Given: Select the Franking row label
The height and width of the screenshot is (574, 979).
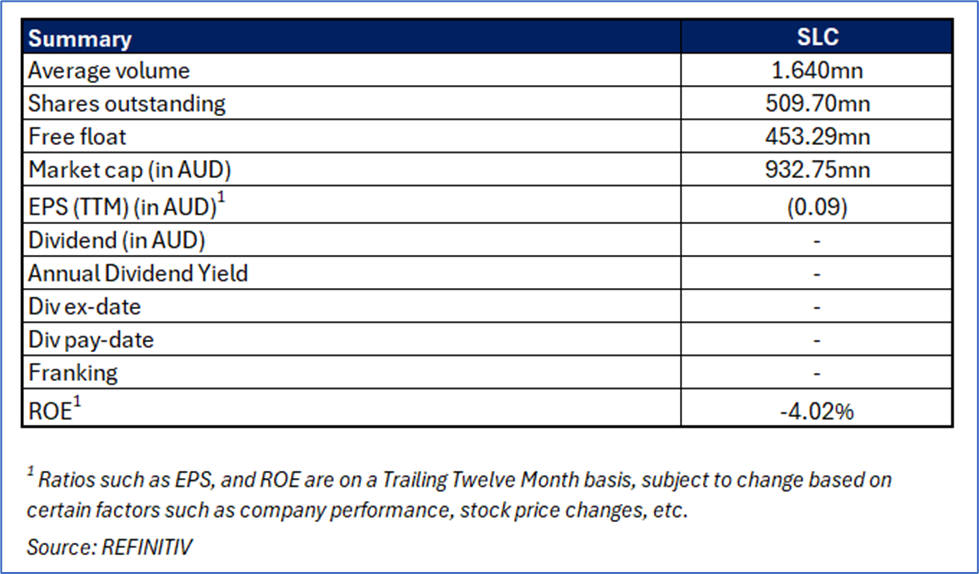Looking at the screenshot, I should (73, 373).
